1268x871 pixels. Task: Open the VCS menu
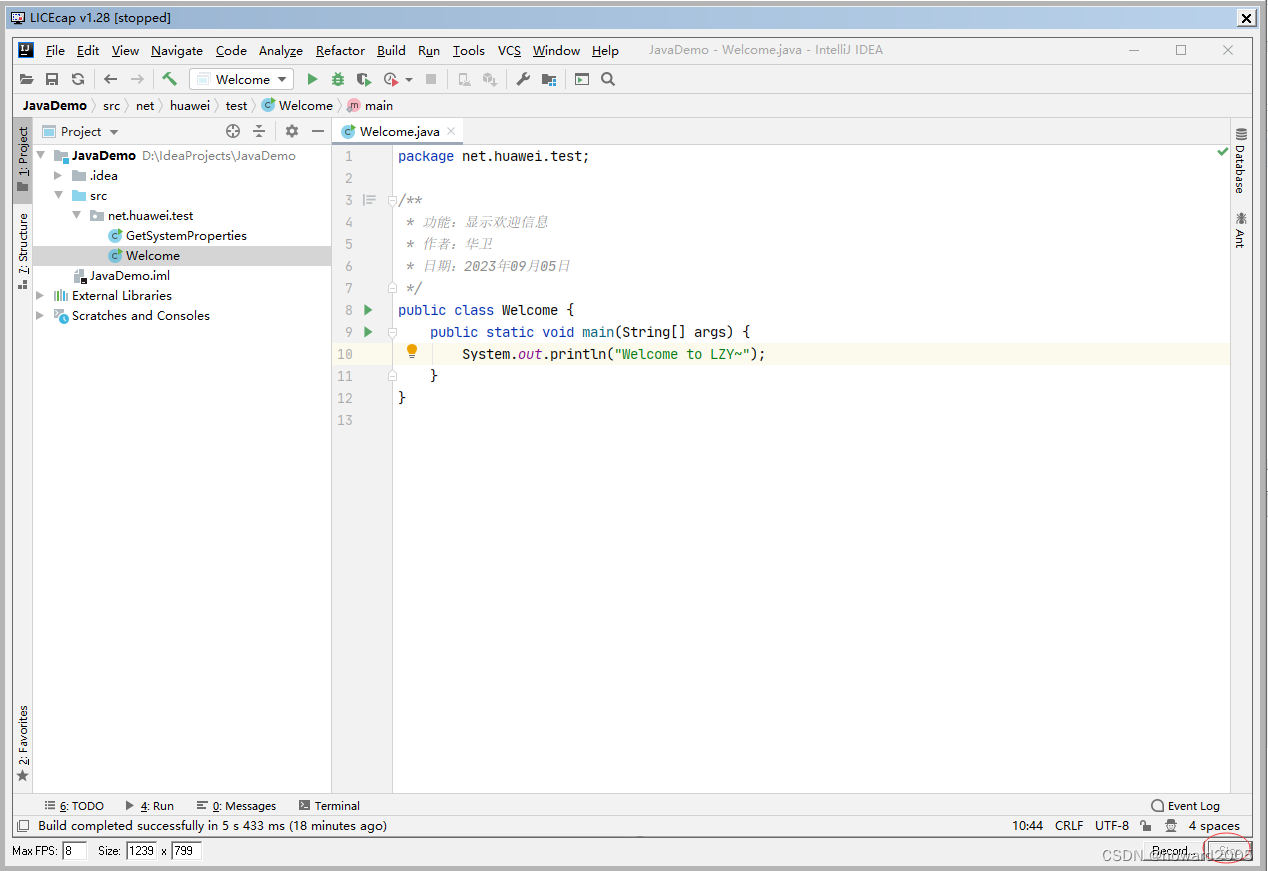509,50
